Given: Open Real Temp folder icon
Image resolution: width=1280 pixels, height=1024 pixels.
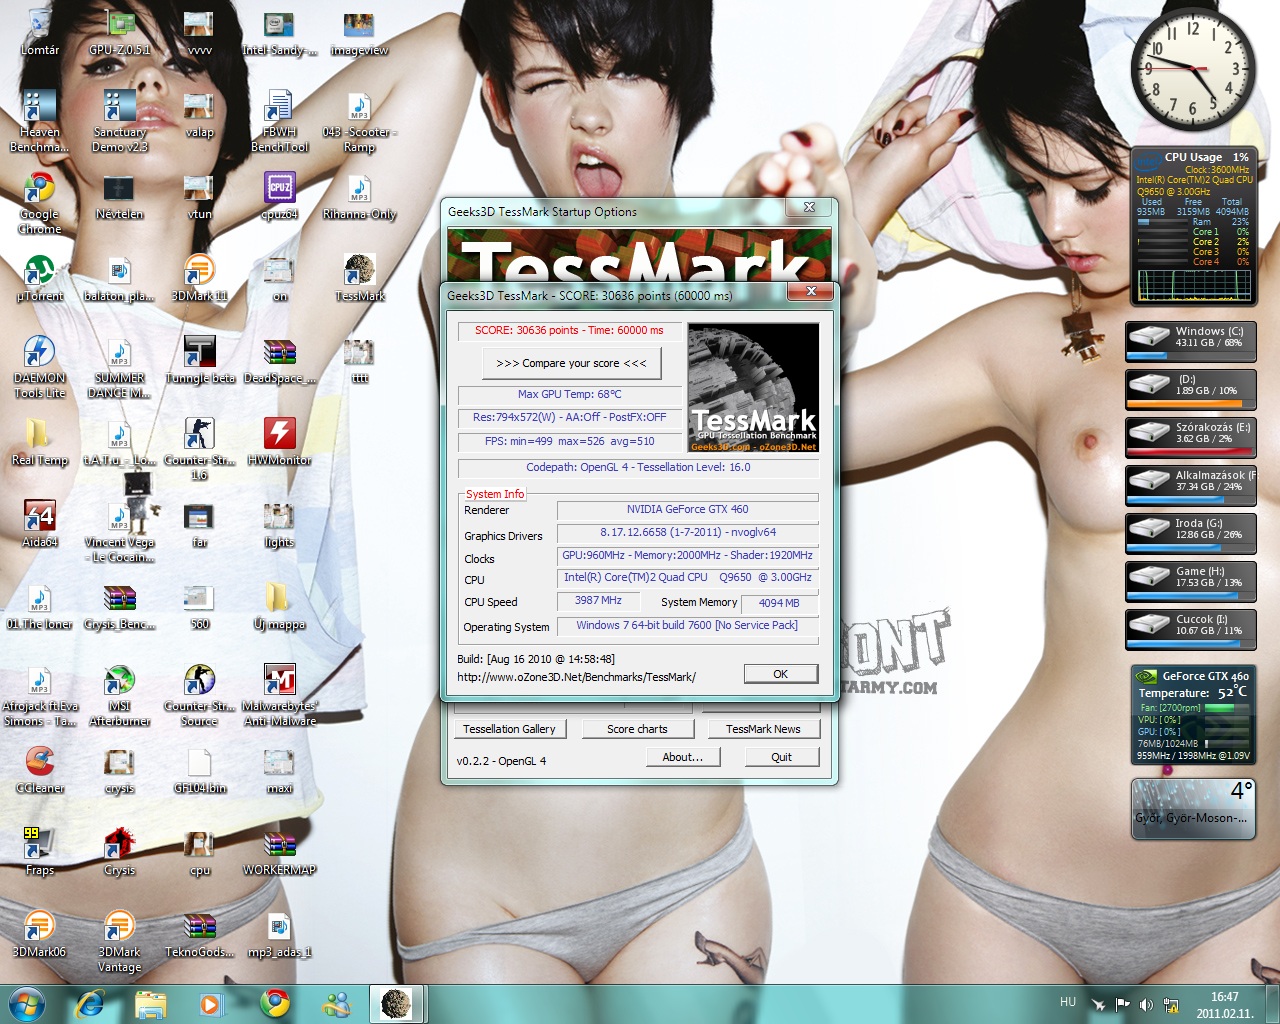Looking at the screenshot, I should tap(39, 443).
